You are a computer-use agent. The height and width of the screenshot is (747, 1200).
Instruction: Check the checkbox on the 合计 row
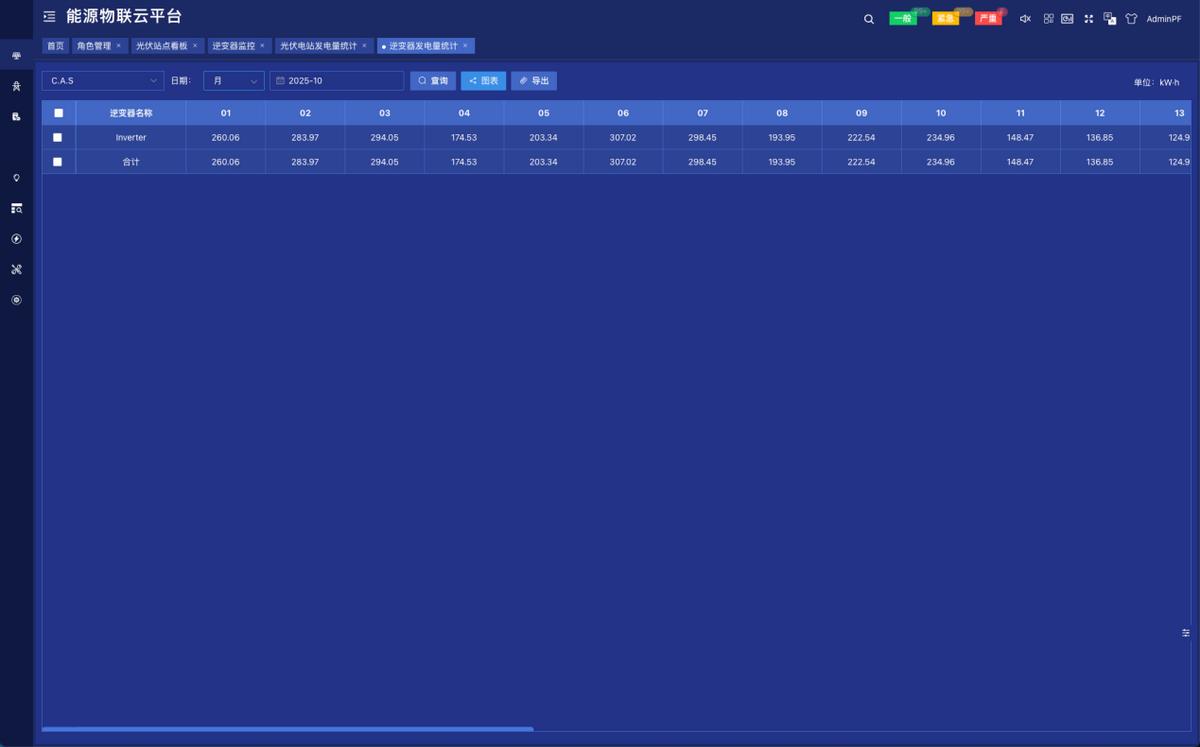coord(58,161)
